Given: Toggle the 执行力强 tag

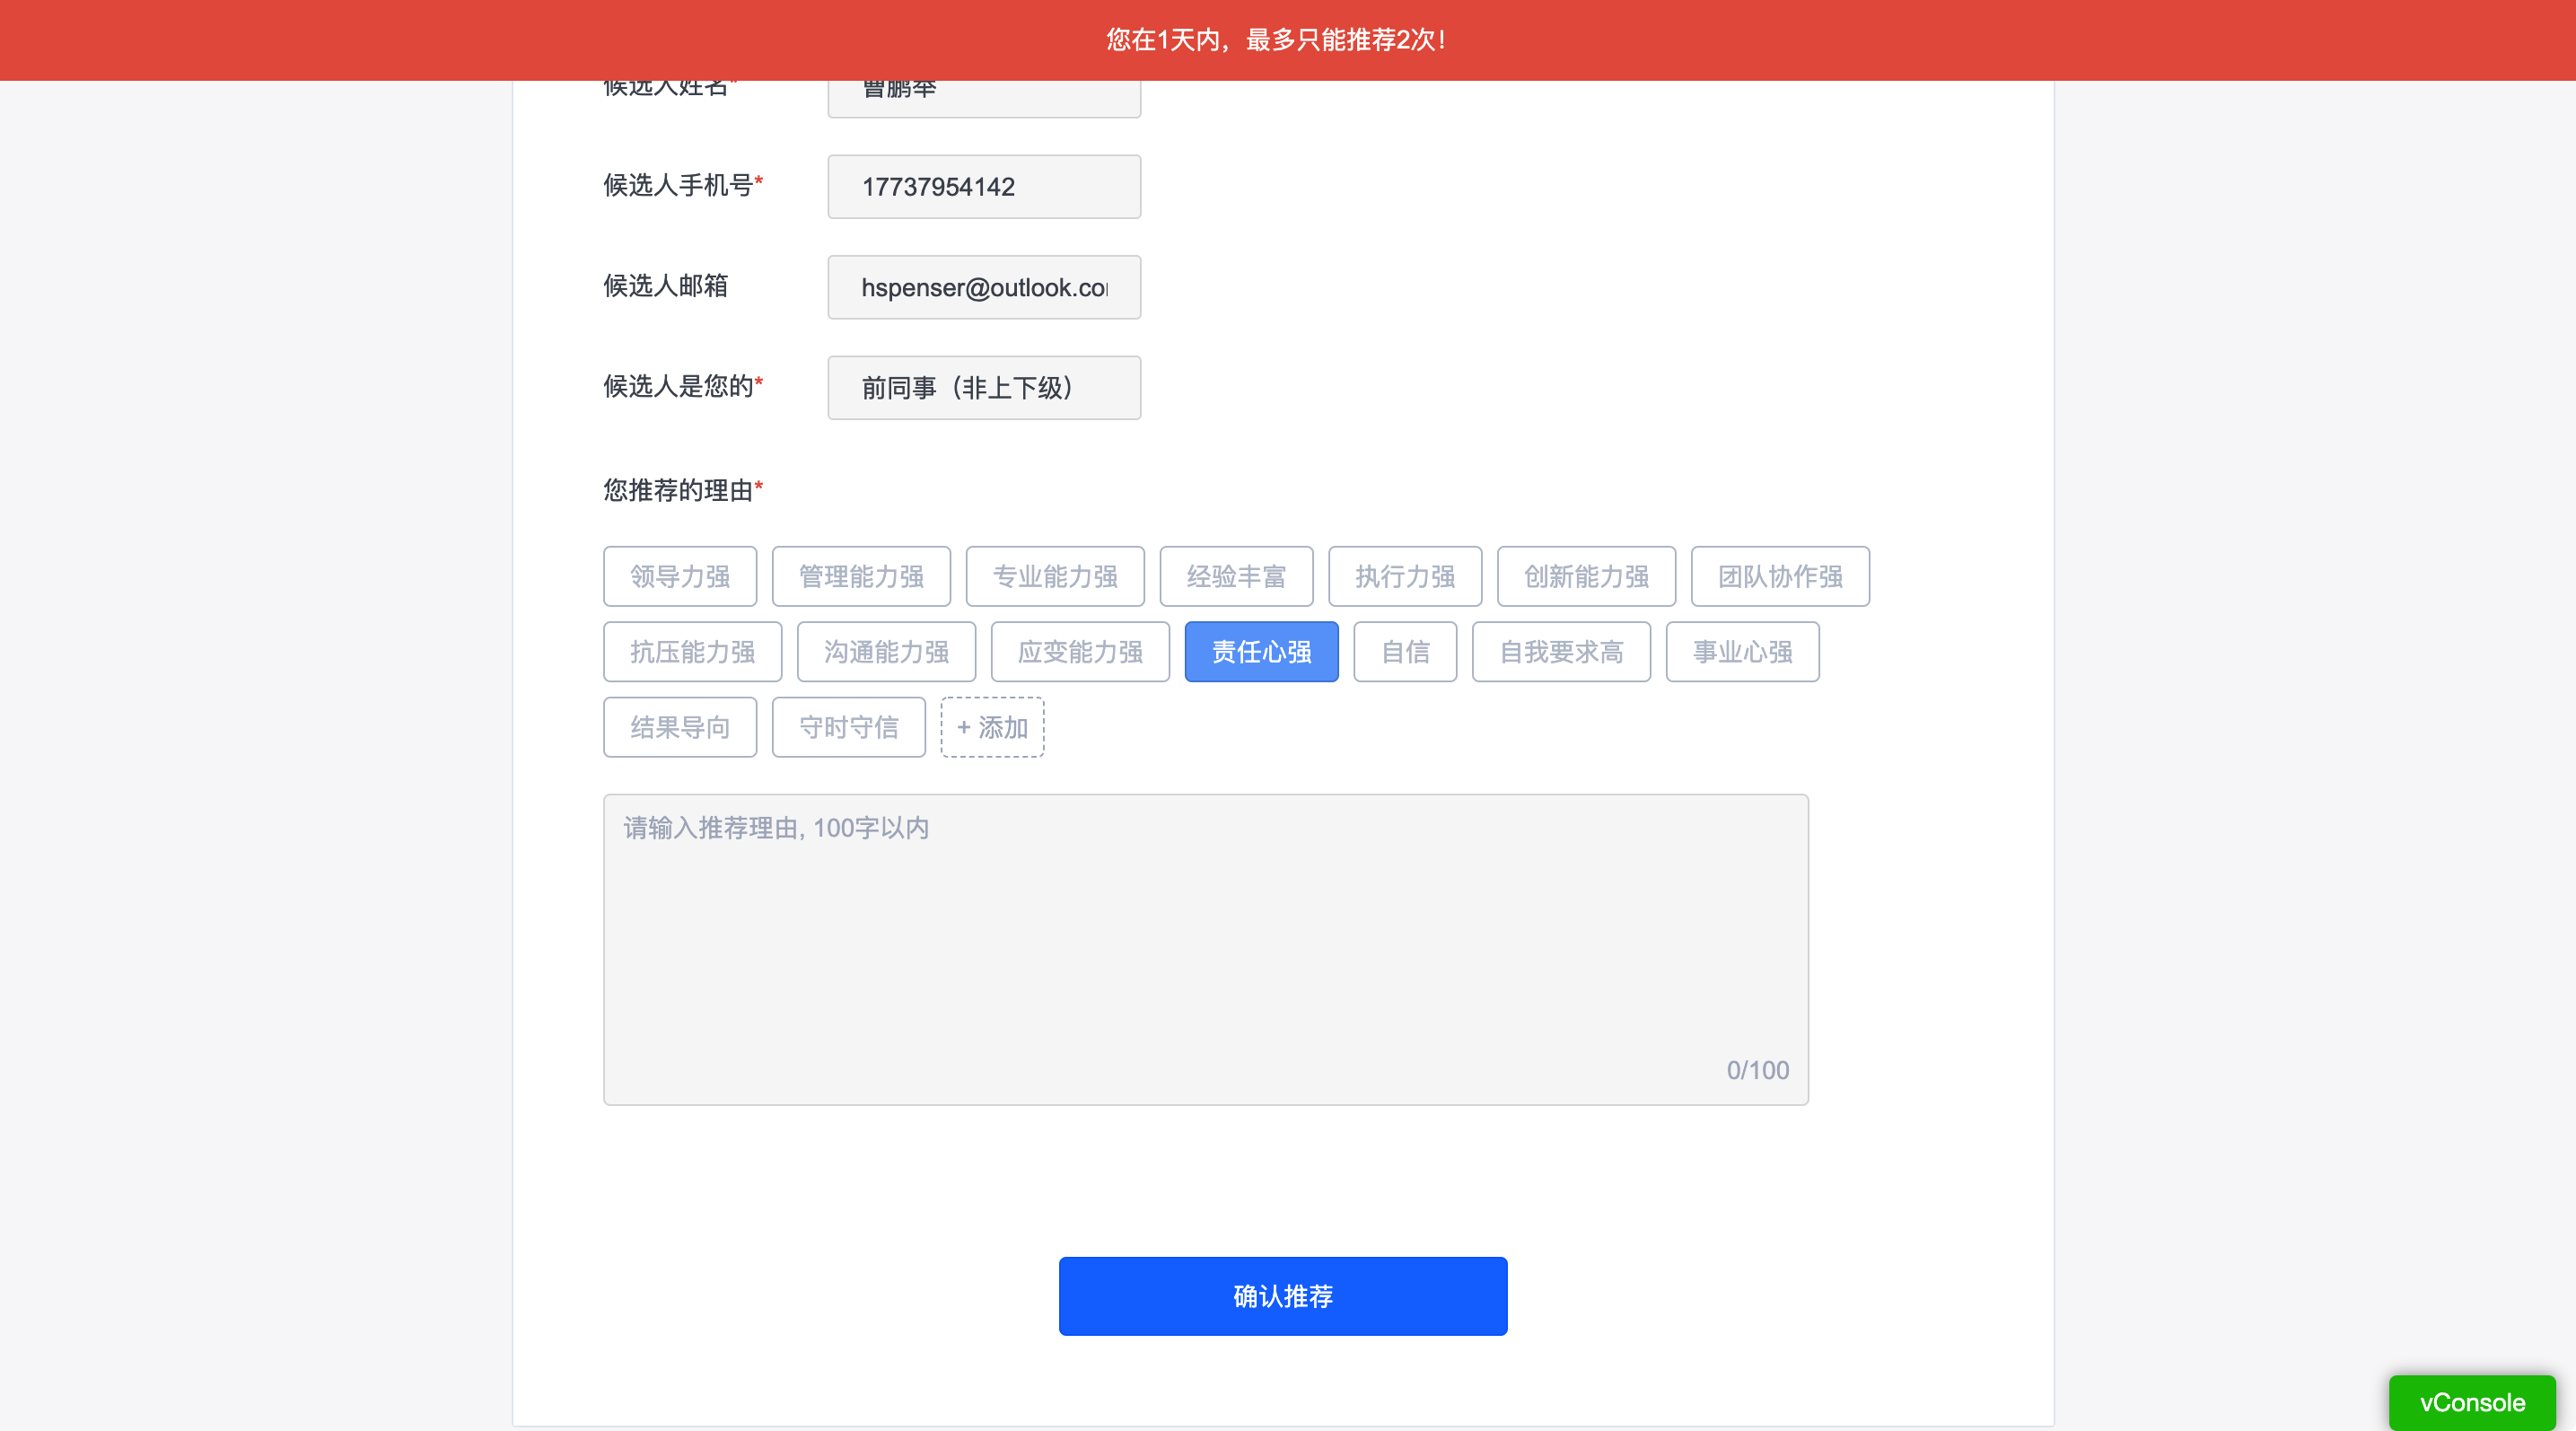Looking at the screenshot, I should click(1405, 576).
